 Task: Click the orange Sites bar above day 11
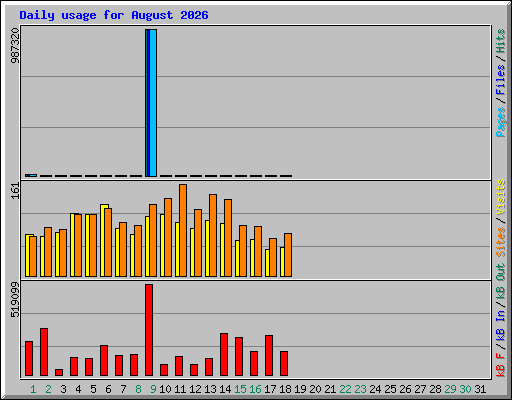[183, 230]
